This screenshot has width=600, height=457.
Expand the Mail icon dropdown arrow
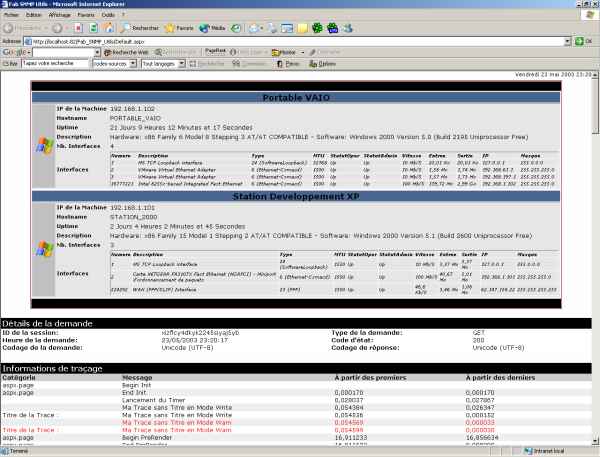click(262, 28)
